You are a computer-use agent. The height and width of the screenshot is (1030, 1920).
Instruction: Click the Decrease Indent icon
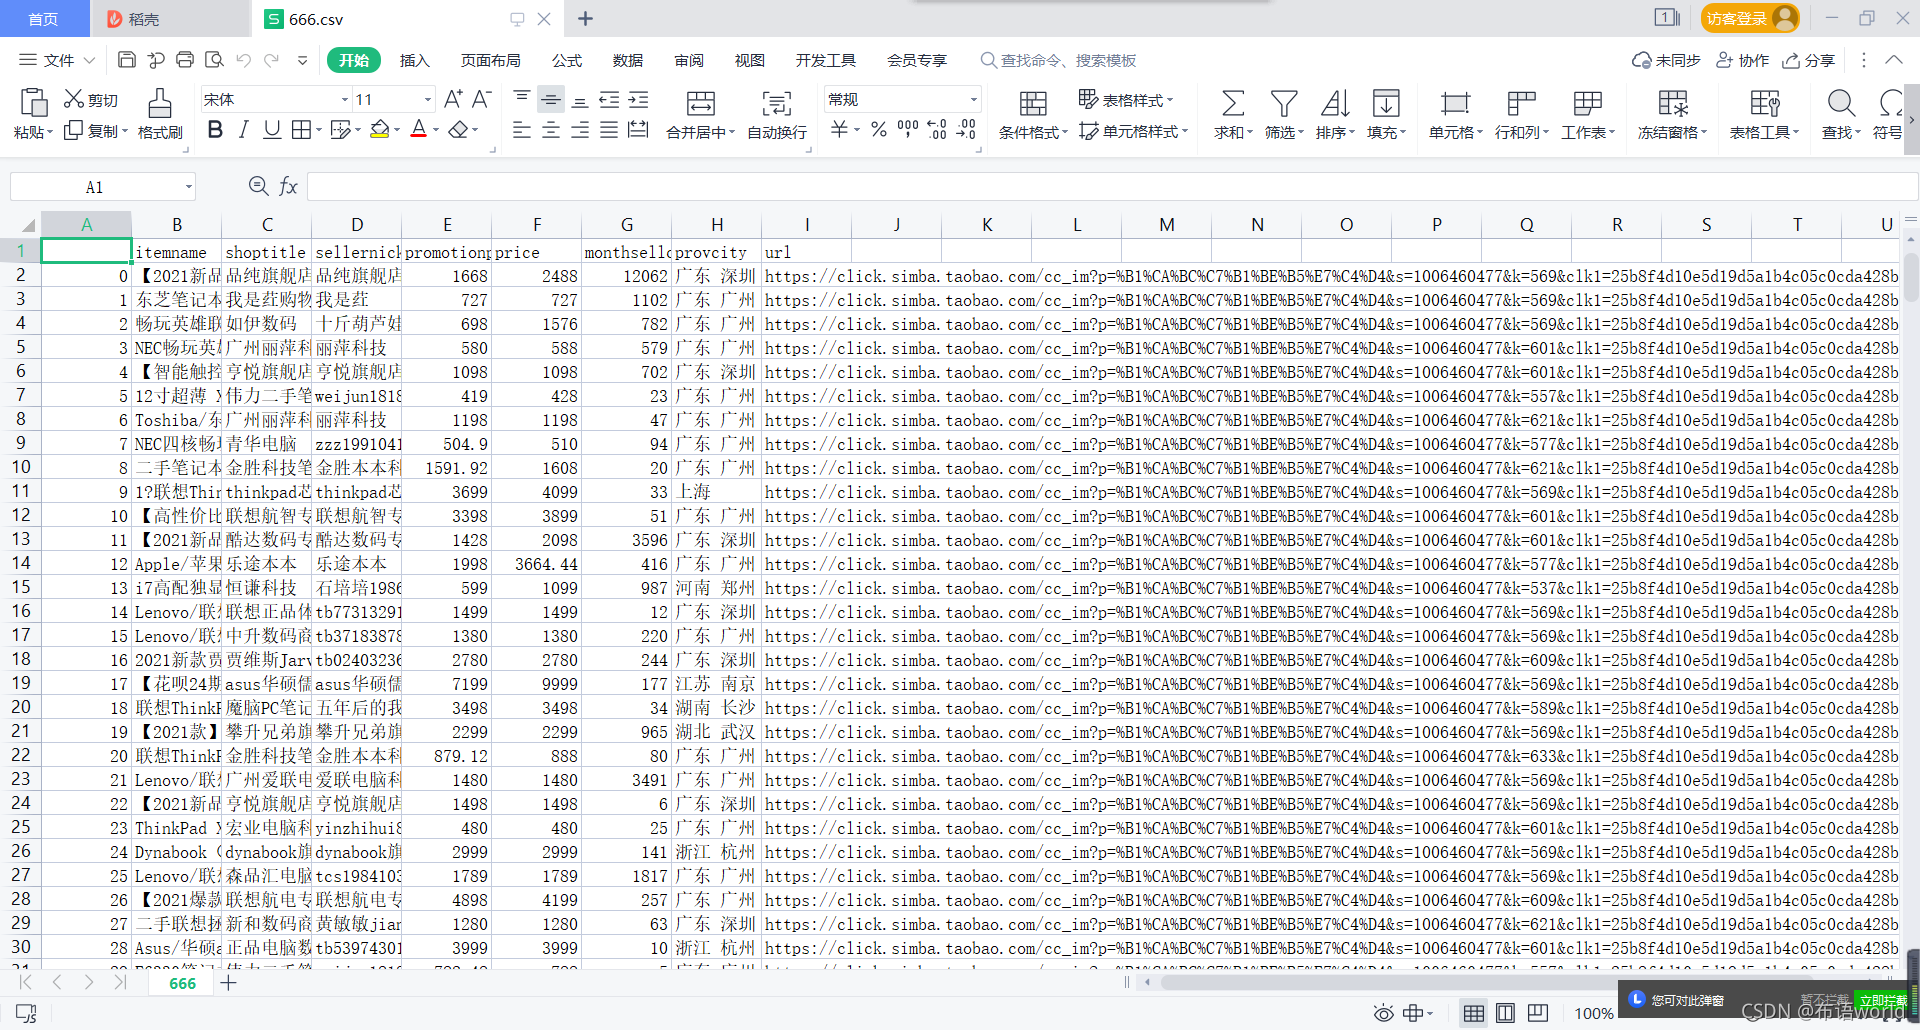pyautogui.click(x=609, y=99)
